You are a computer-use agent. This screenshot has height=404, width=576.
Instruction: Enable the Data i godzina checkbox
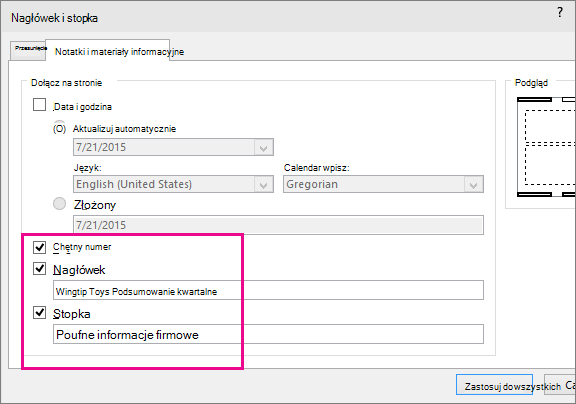[x=39, y=105]
